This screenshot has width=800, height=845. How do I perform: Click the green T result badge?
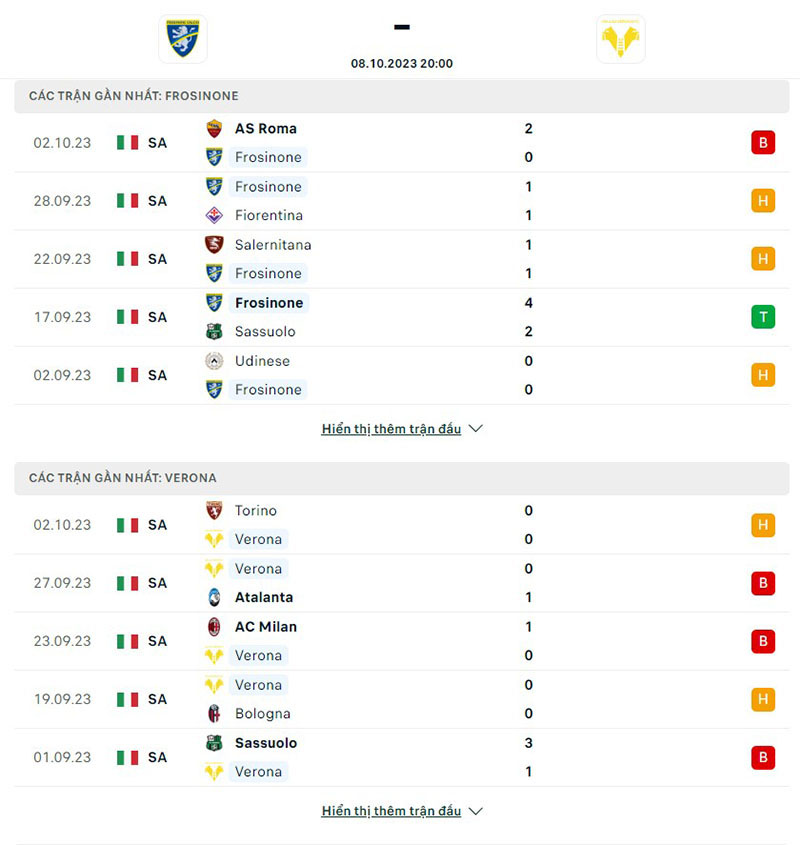pyautogui.click(x=763, y=317)
